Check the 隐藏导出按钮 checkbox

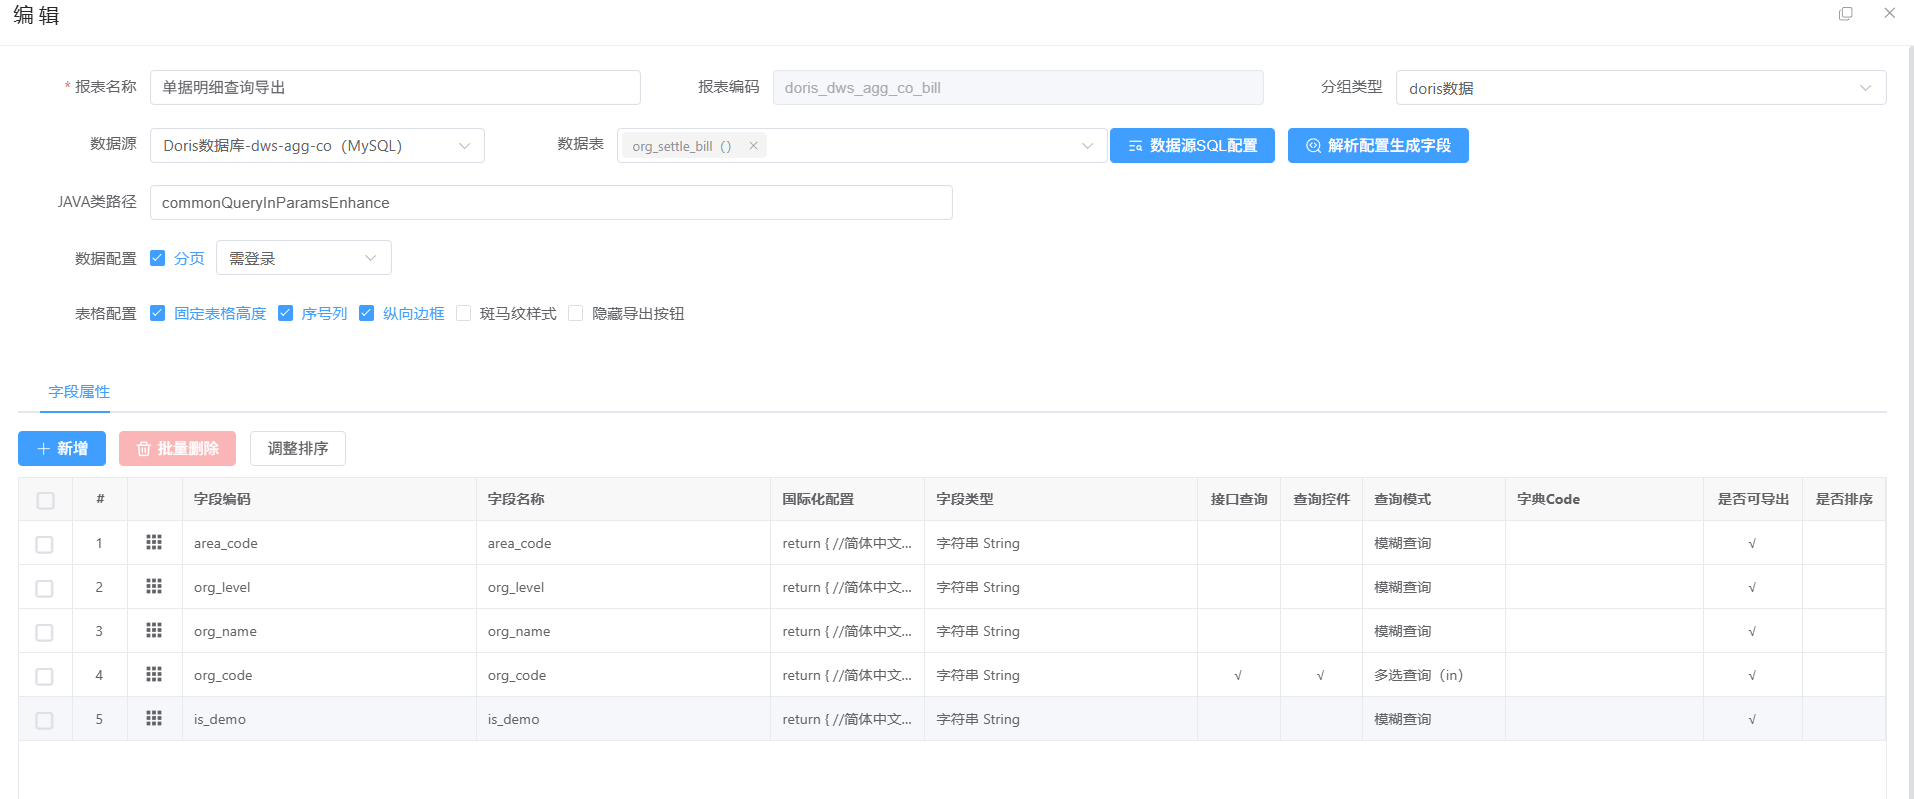pos(575,313)
